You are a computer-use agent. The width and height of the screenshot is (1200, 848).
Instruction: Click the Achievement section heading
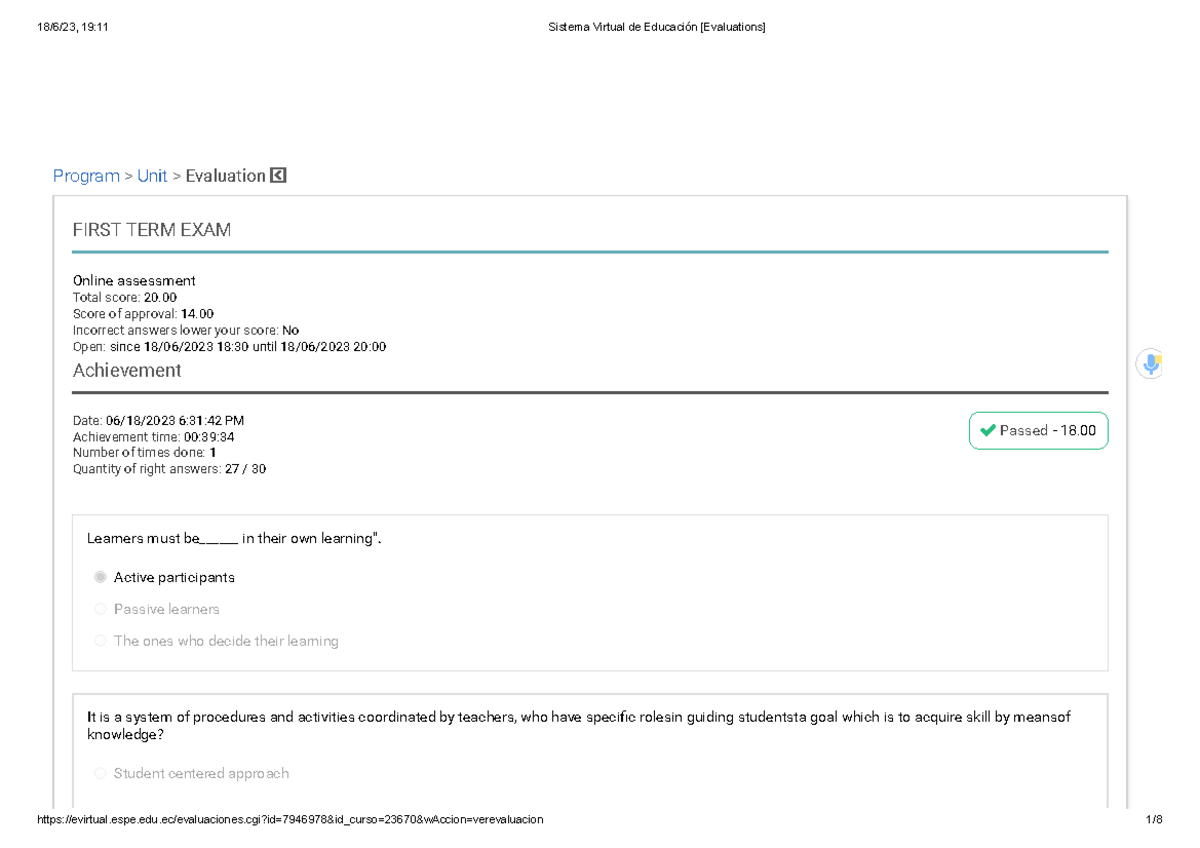pyautogui.click(x=127, y=370)
